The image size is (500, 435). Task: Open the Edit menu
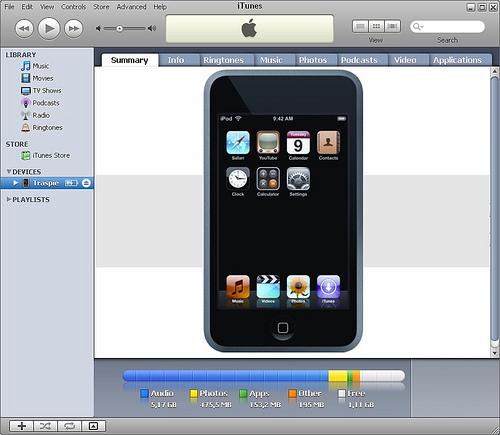27,7
